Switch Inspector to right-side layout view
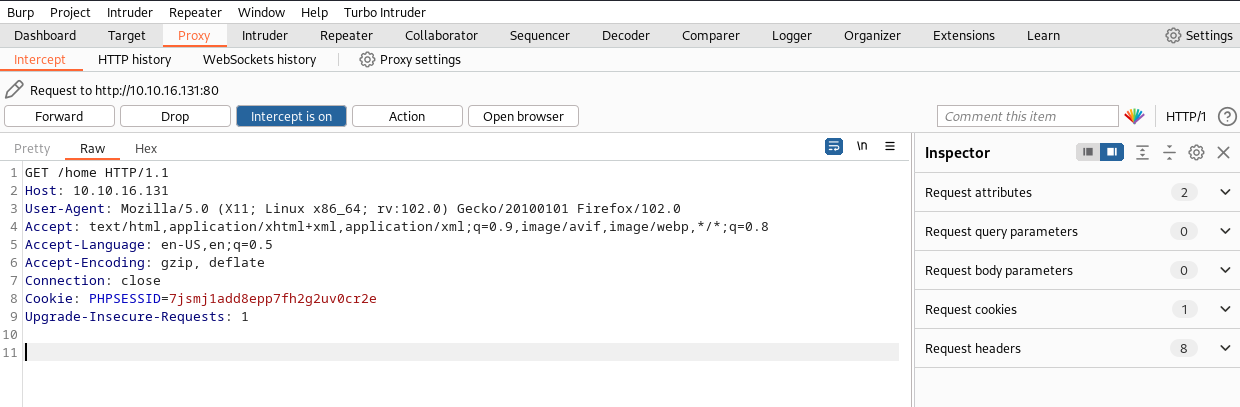 [1112, 152]
